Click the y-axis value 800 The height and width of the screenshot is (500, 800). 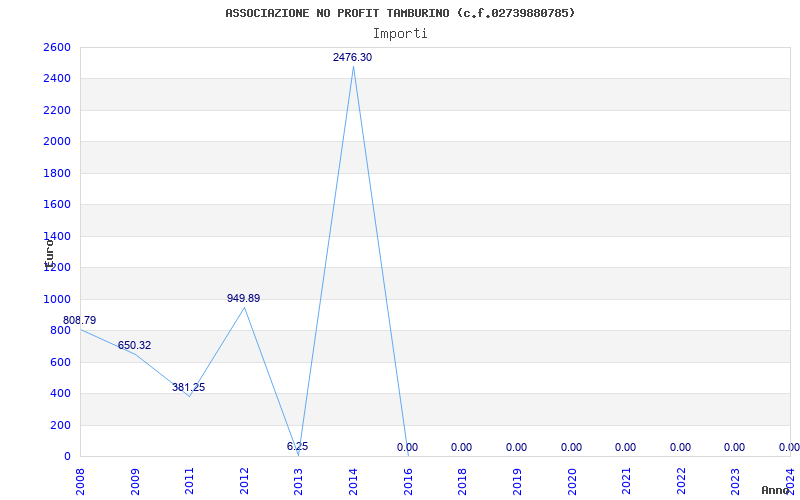(60, 331)
